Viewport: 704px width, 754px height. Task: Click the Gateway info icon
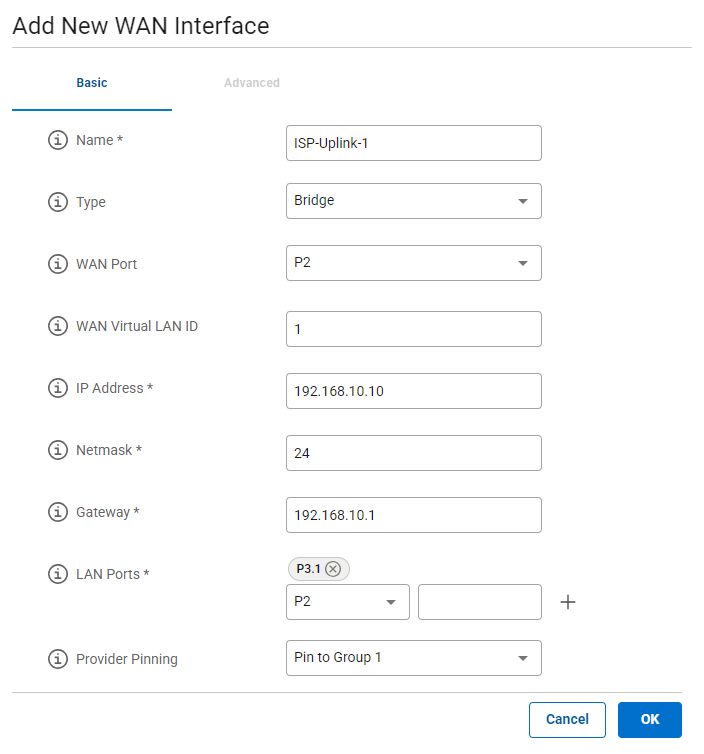click(x=58, y=513)
